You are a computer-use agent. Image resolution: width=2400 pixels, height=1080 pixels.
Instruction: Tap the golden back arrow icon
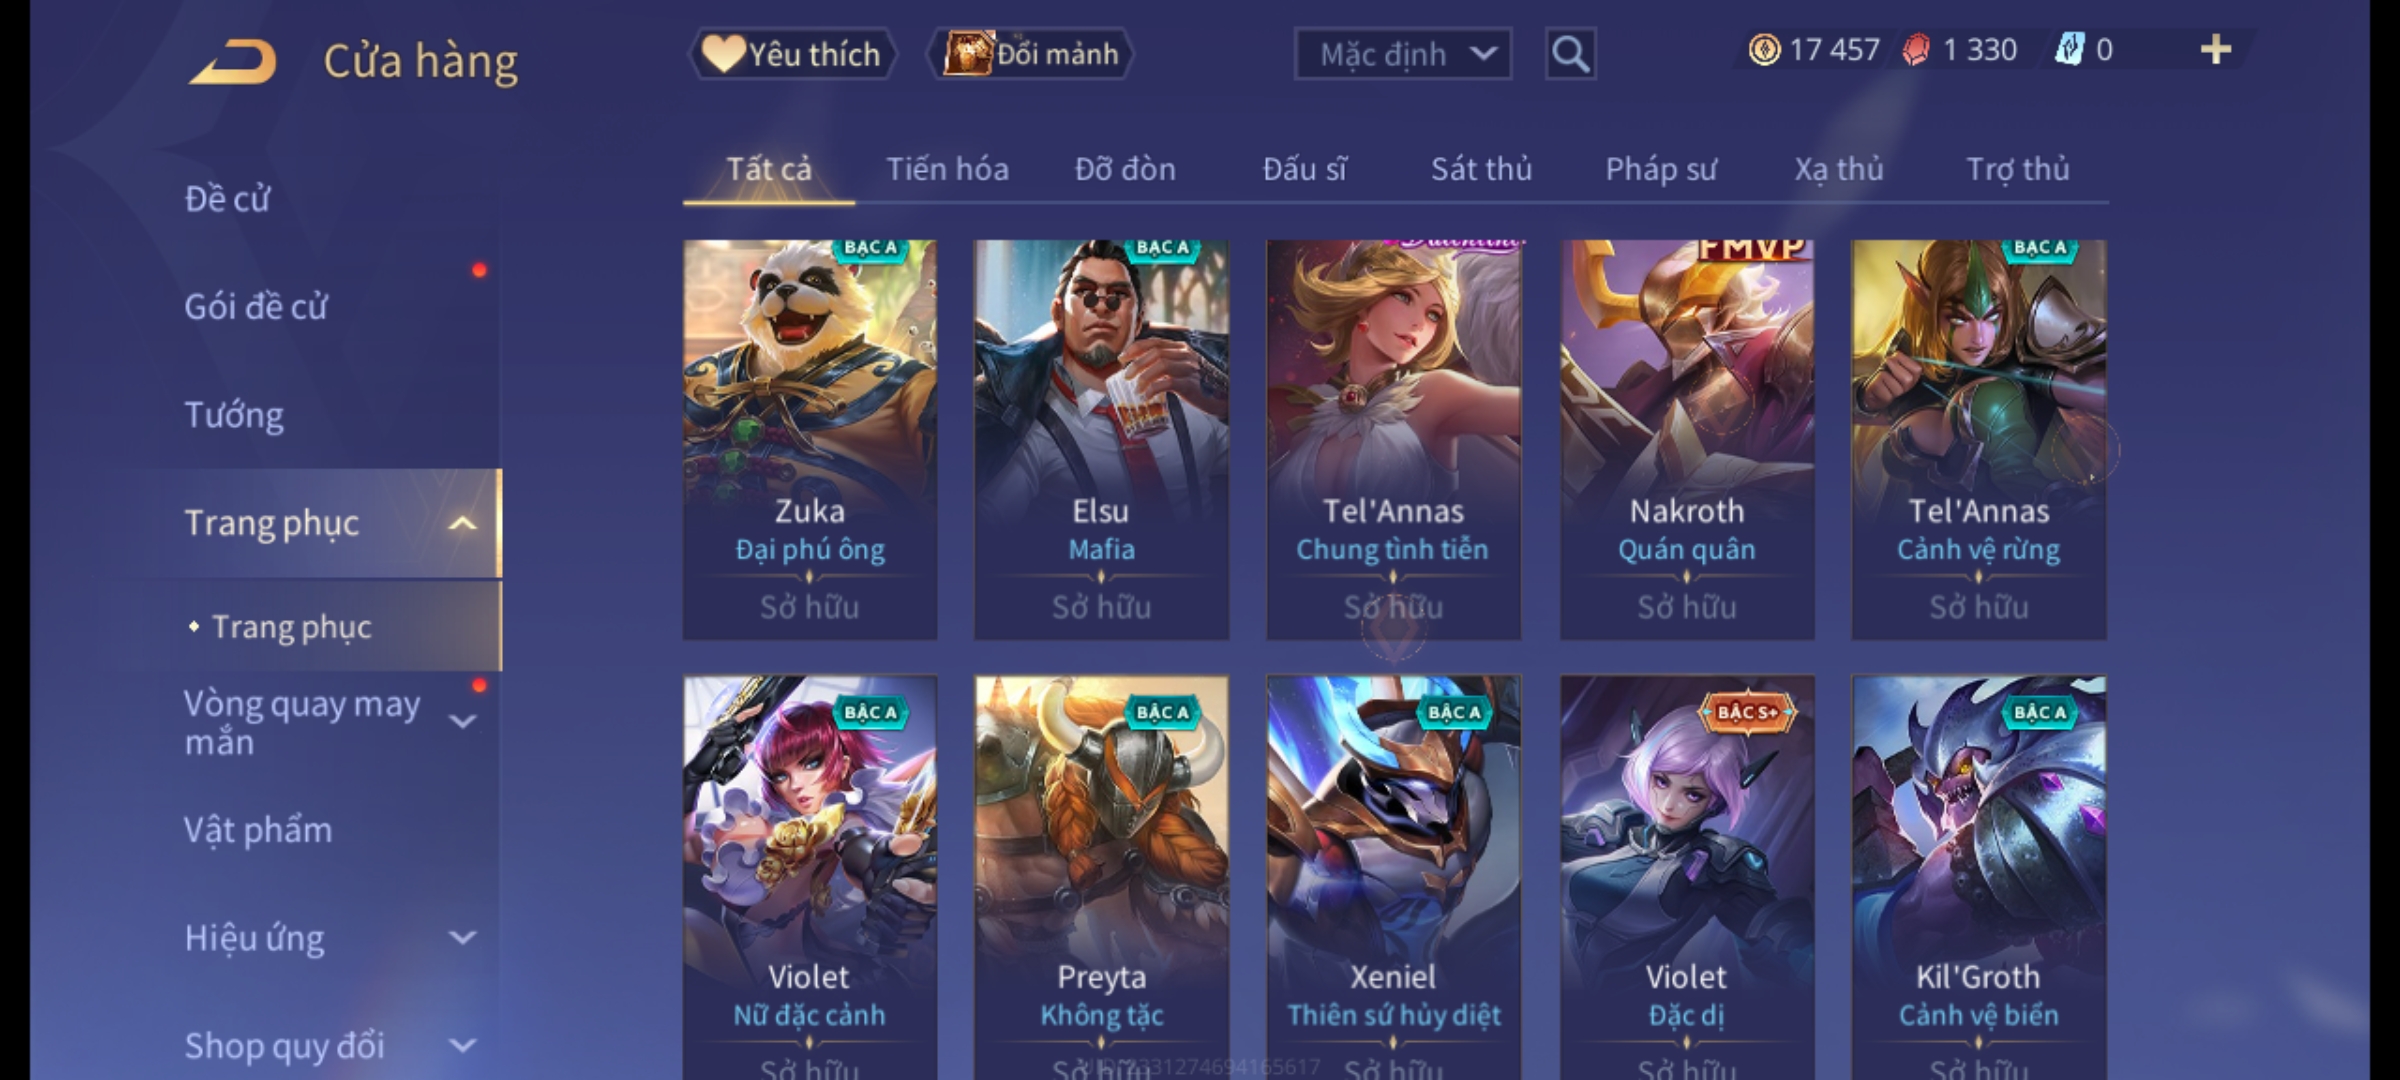coord(233,62)
